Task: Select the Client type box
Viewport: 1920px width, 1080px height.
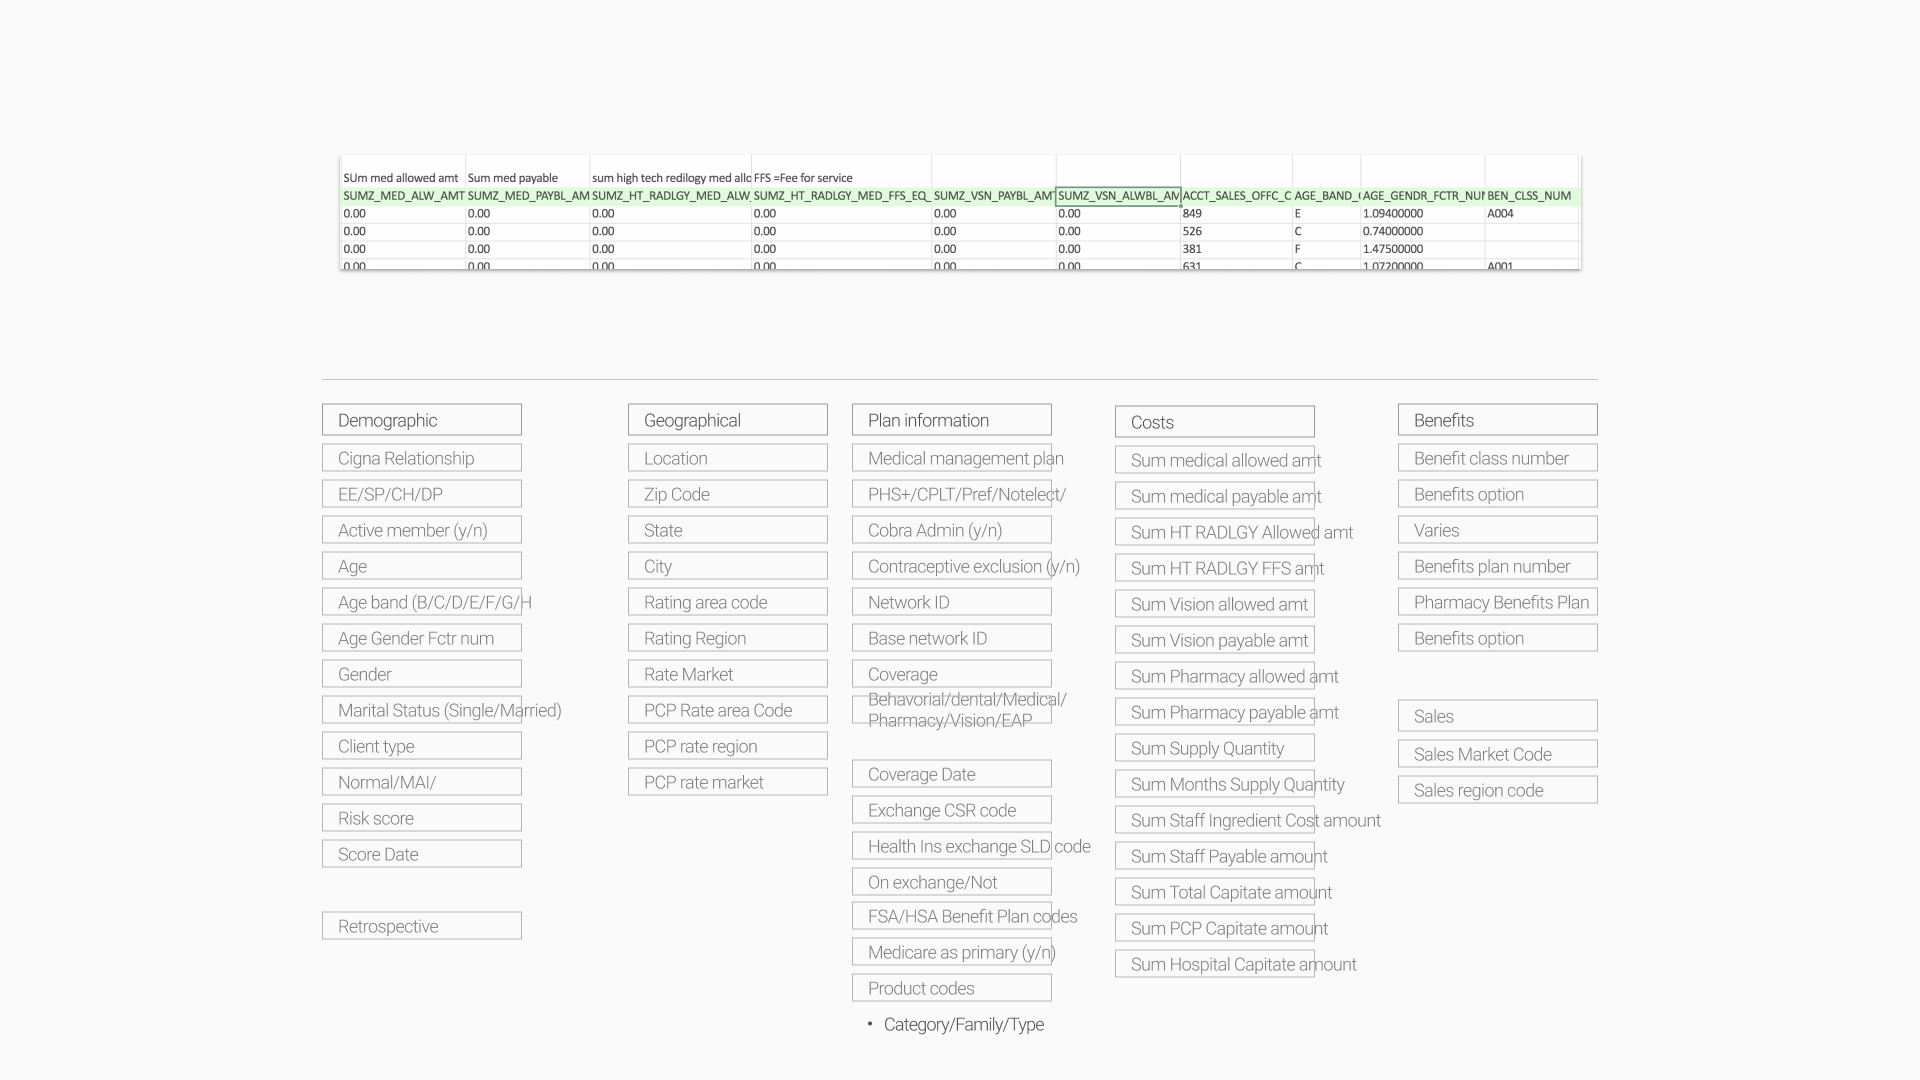Action: 422,746
